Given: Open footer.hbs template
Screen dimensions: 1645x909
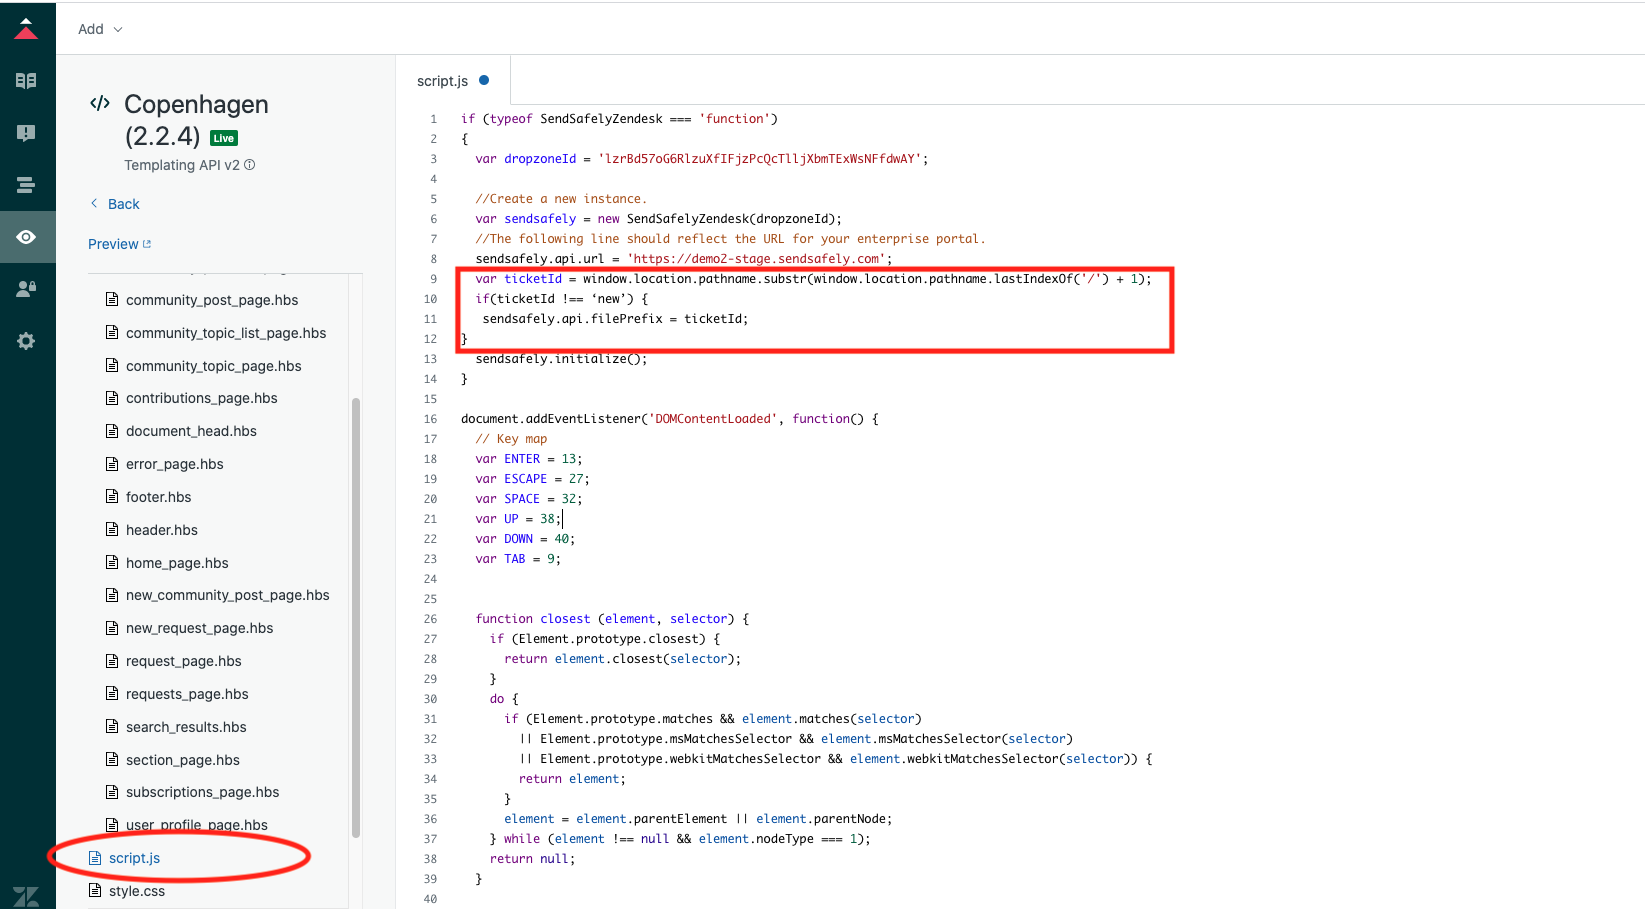Looking at the screenshot, I should click(158, 497).
